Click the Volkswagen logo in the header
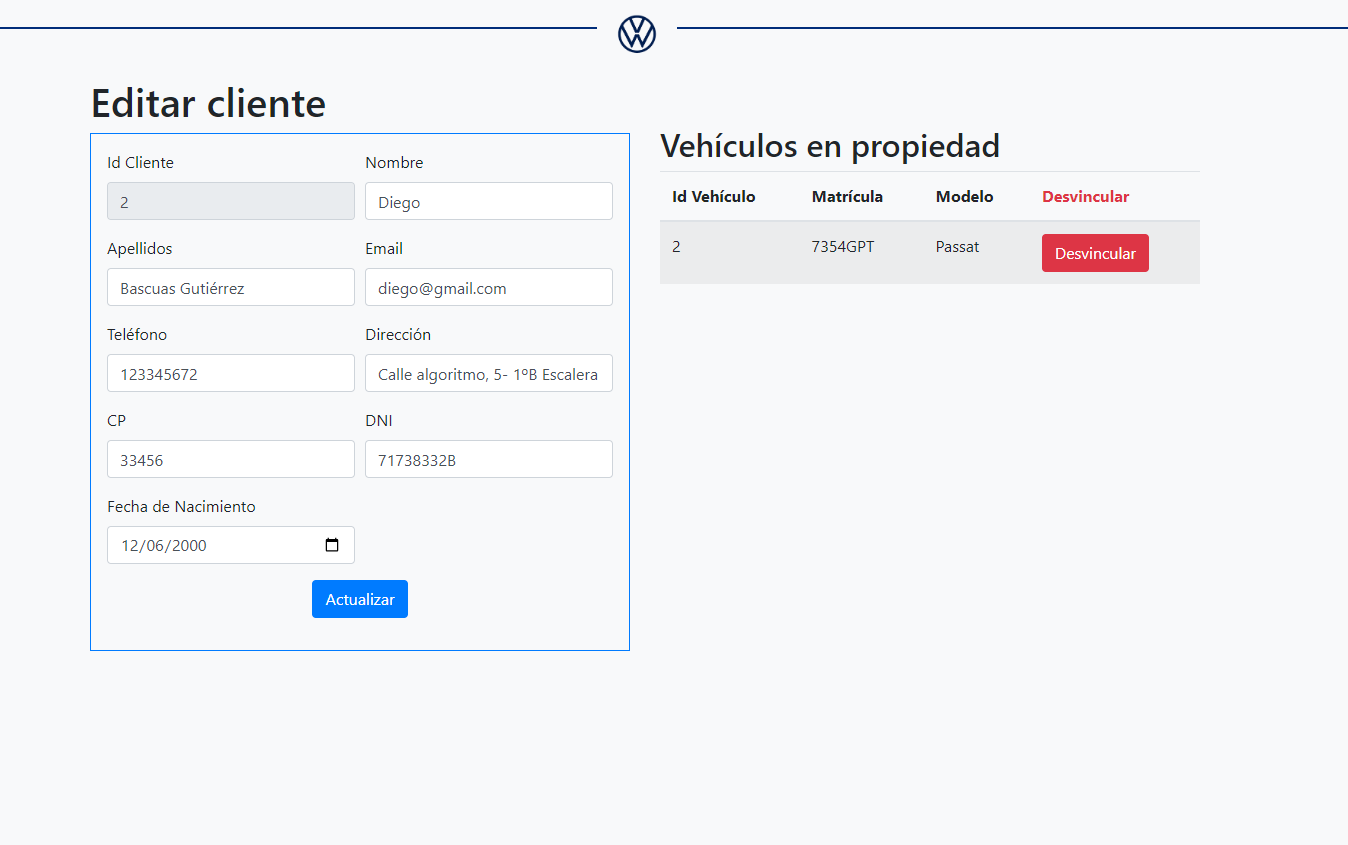 pyautogui.click(x=637, y=33)
